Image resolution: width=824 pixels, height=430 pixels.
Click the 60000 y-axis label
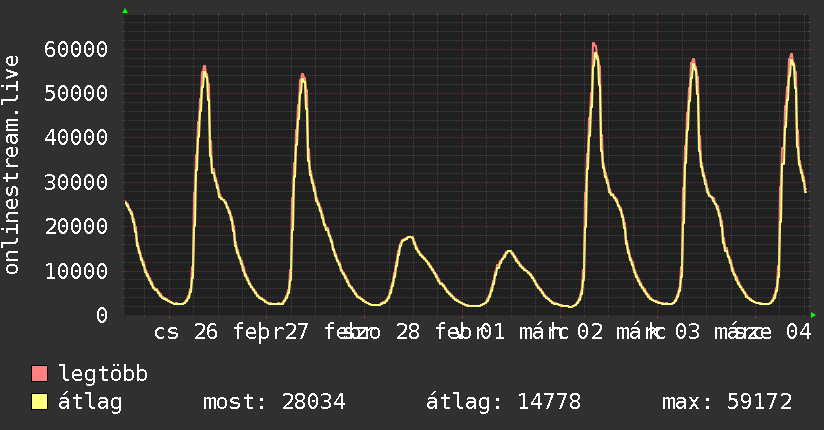76,49
